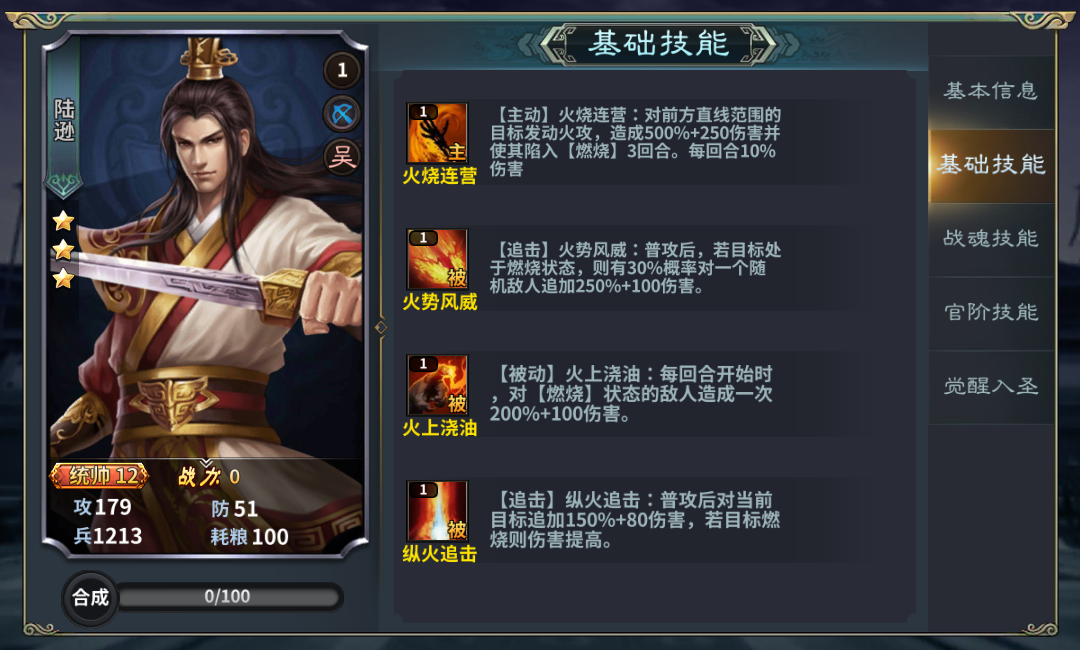Switch to the 战魂技能 tab

pyautogui.click(x=991, y=238)
